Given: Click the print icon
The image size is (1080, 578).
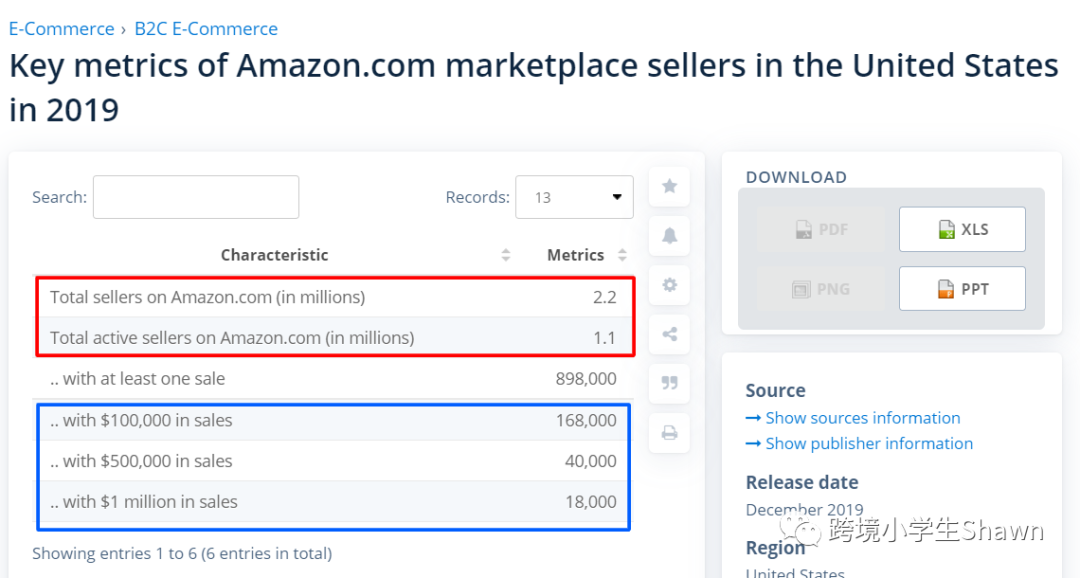Looking at the screenshot, I should [x=669, y=433].
